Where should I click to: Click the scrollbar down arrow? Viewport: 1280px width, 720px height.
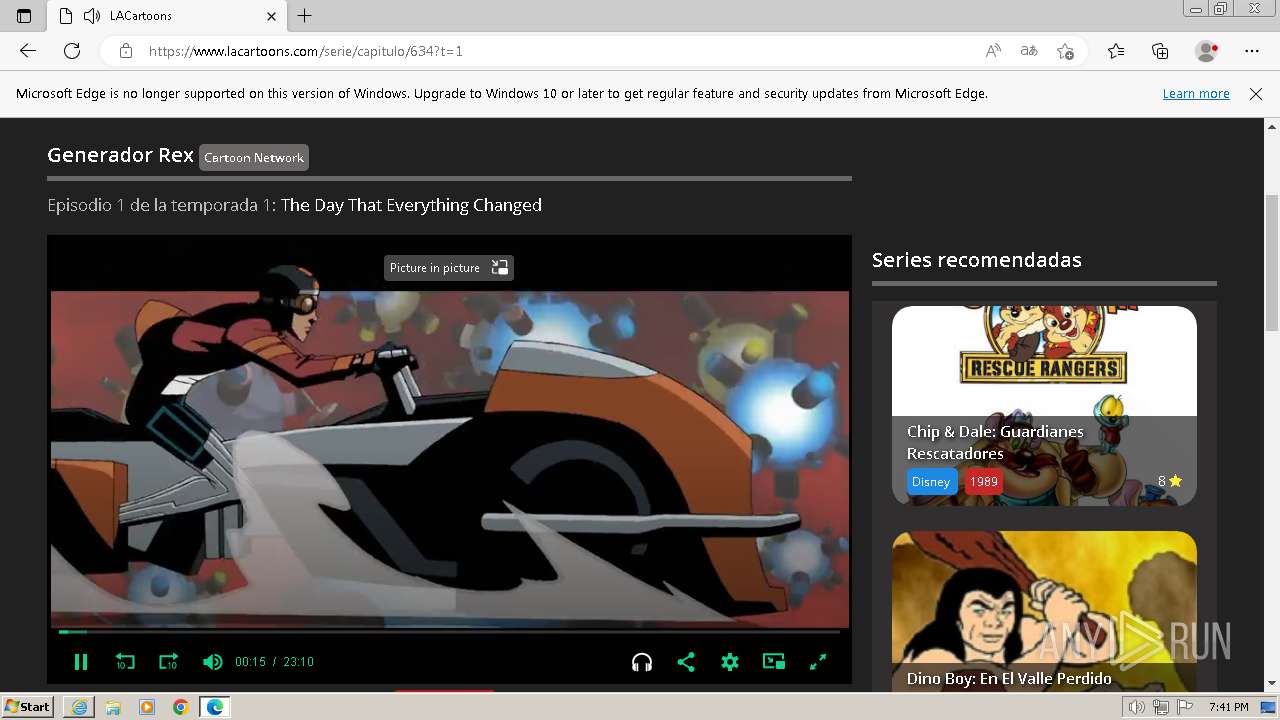1272,684
